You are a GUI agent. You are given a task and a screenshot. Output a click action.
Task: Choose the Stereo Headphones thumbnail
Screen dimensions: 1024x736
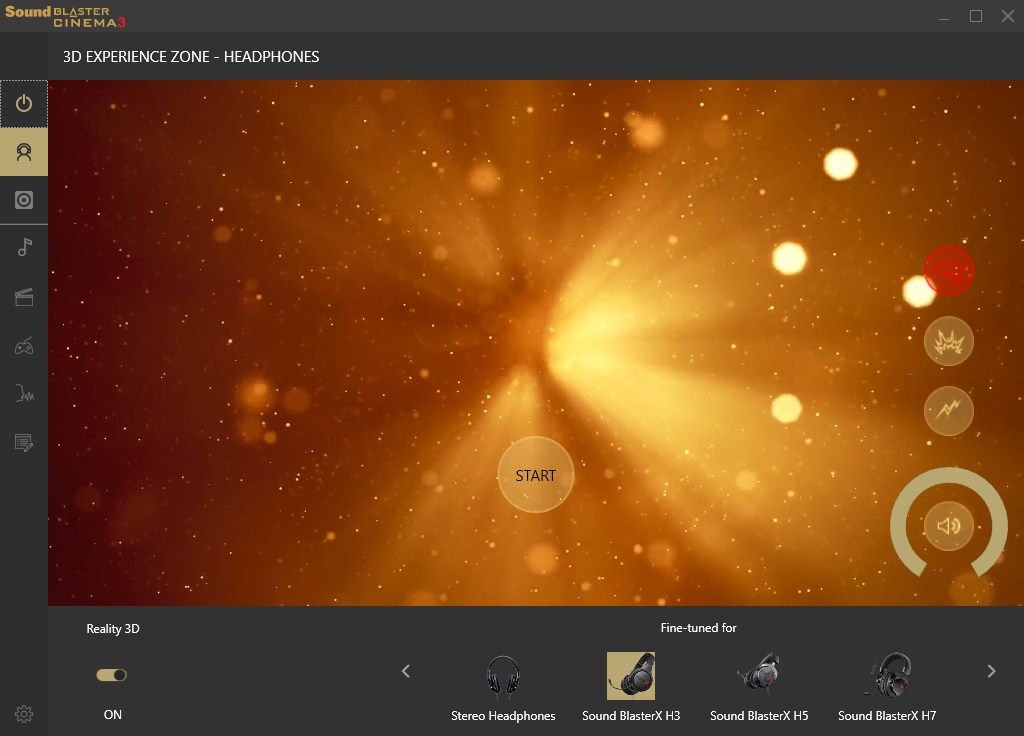point(503,676)
